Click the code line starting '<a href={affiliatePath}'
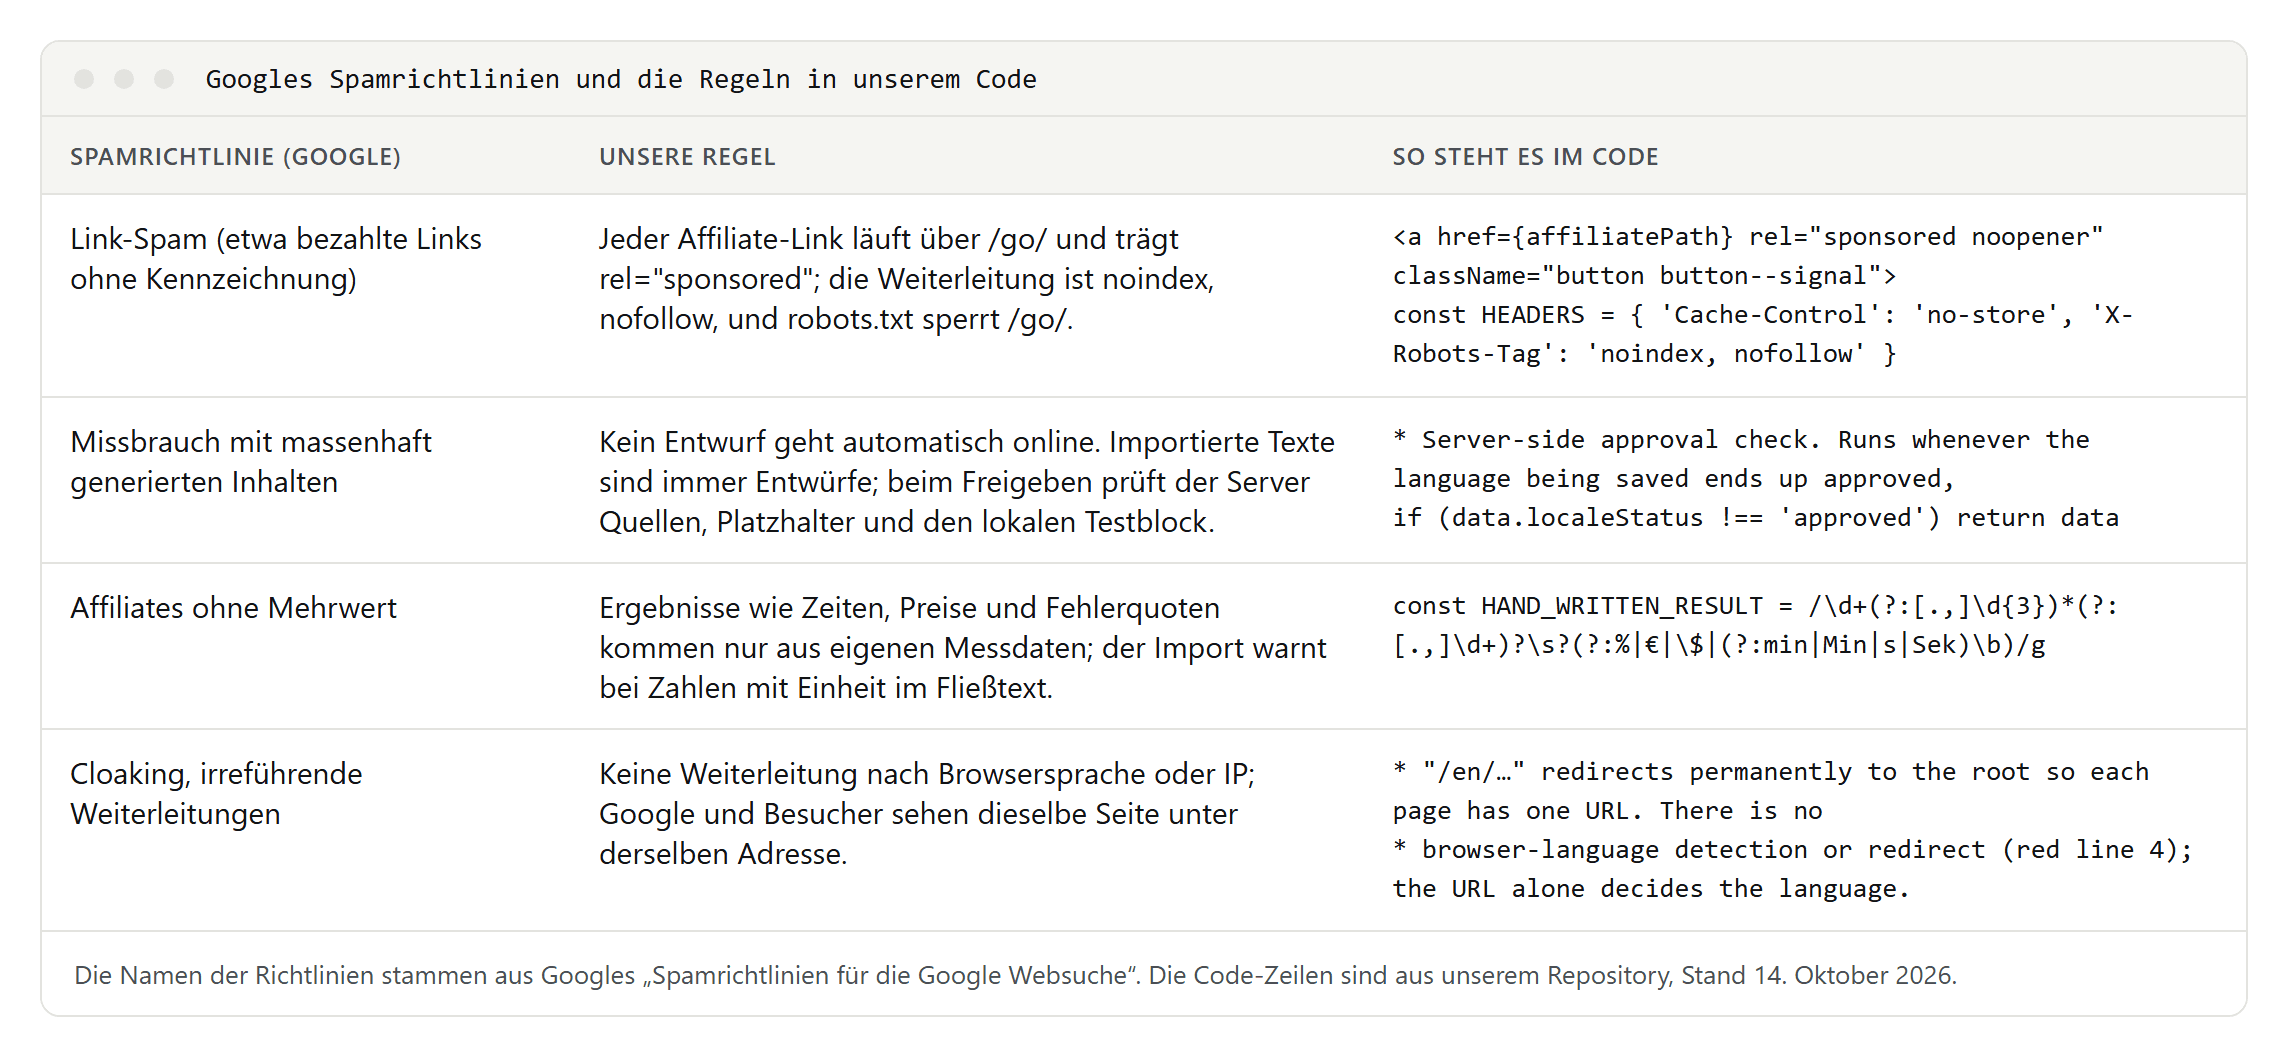The image size is (2288, 1057). 1748,256
